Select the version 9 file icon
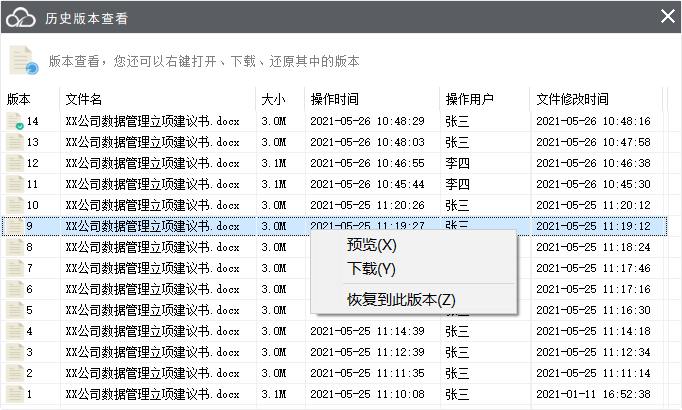The height and width of the screenshot is (410, 682). (x=14, y=226)
